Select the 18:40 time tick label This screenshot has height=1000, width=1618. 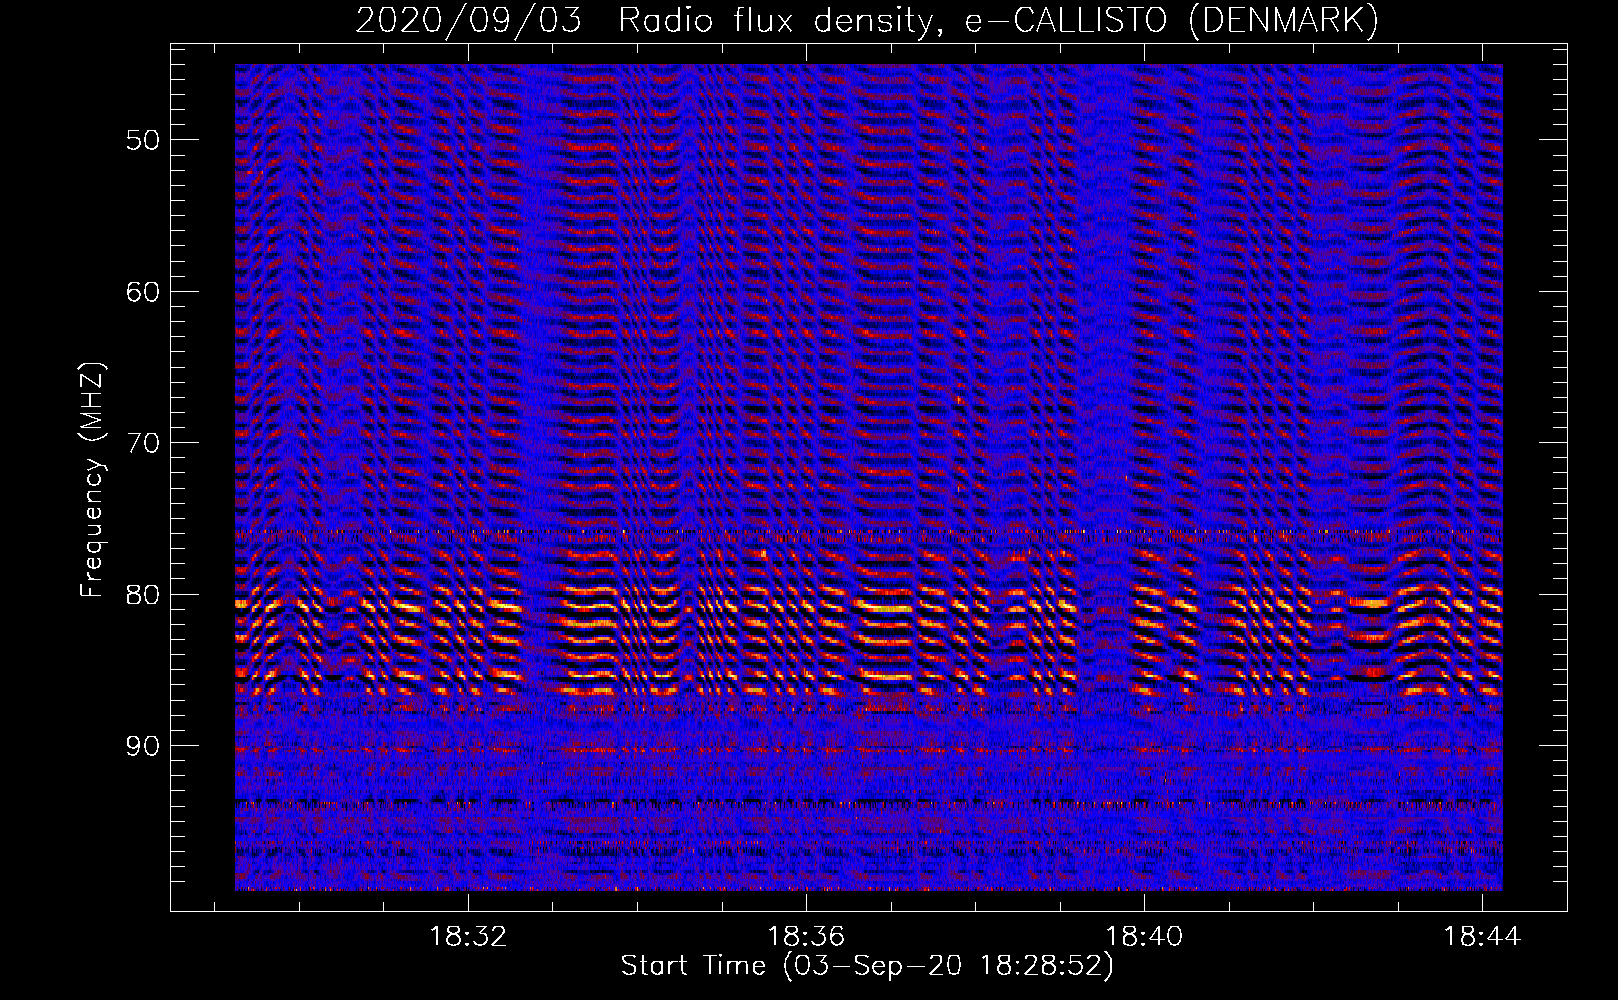pyautogui.click(x=1144, y=937)
